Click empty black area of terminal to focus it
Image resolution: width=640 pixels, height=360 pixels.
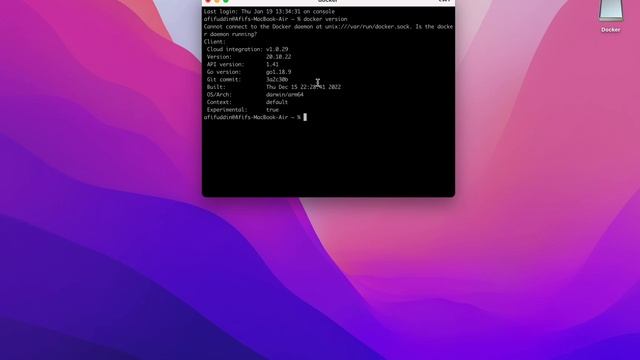tap(328, 159)
